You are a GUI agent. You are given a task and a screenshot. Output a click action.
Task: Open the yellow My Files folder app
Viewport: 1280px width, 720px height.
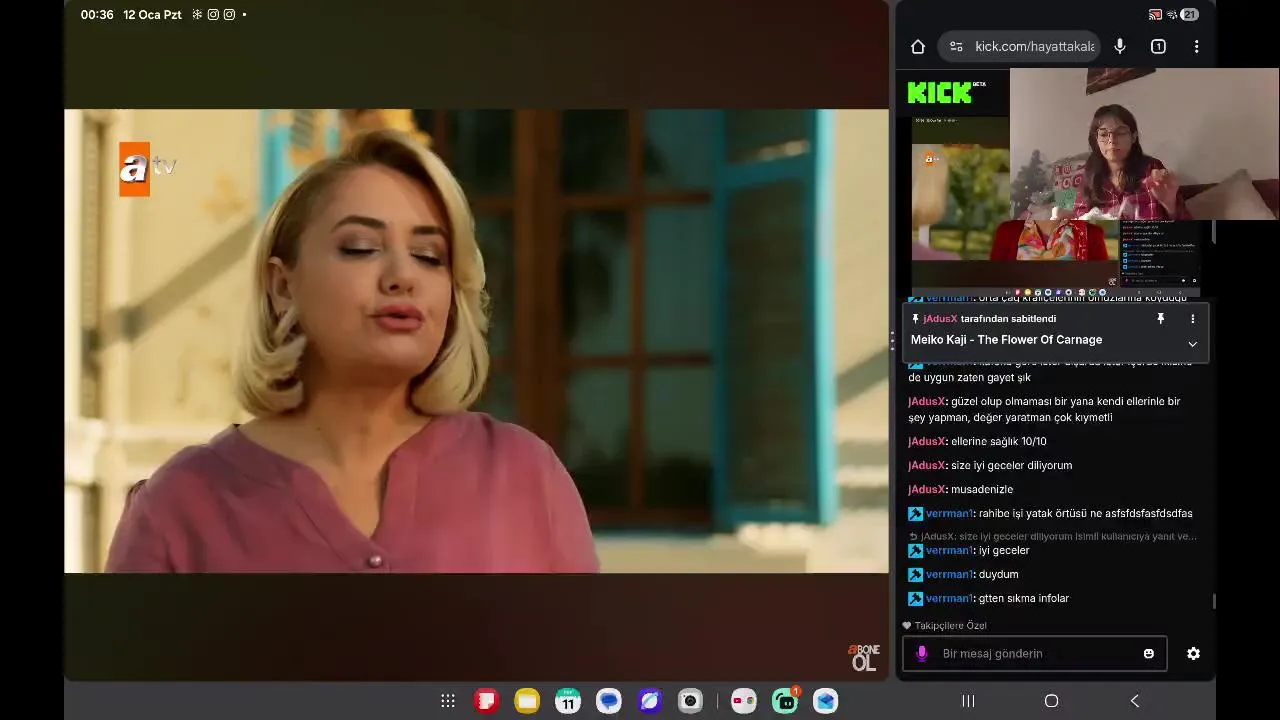(527, 701)
